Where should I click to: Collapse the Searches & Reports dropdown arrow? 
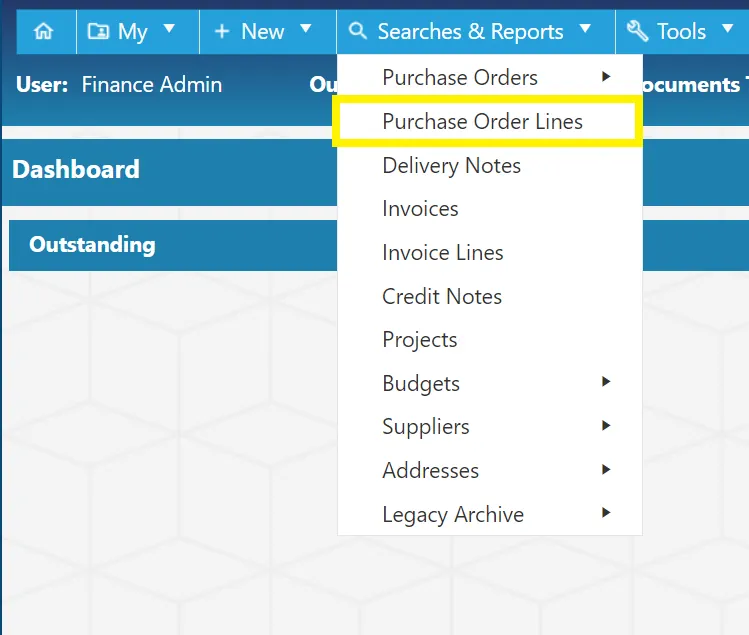point(585,29)
